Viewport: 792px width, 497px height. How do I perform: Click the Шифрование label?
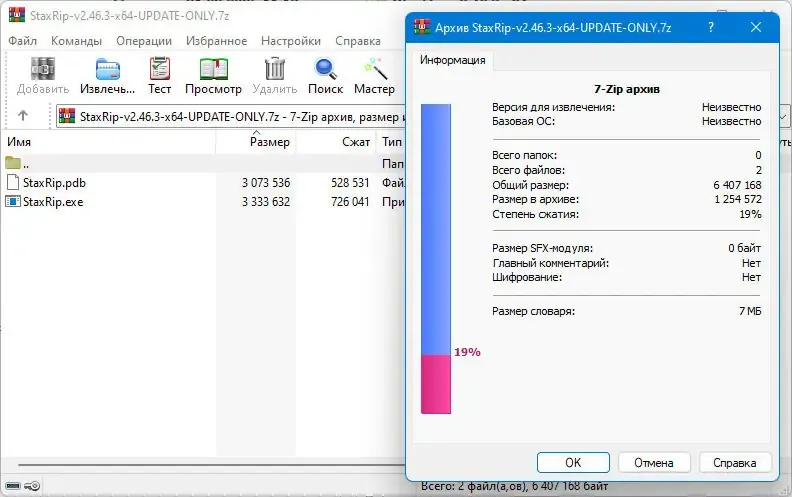click(527, 277)
